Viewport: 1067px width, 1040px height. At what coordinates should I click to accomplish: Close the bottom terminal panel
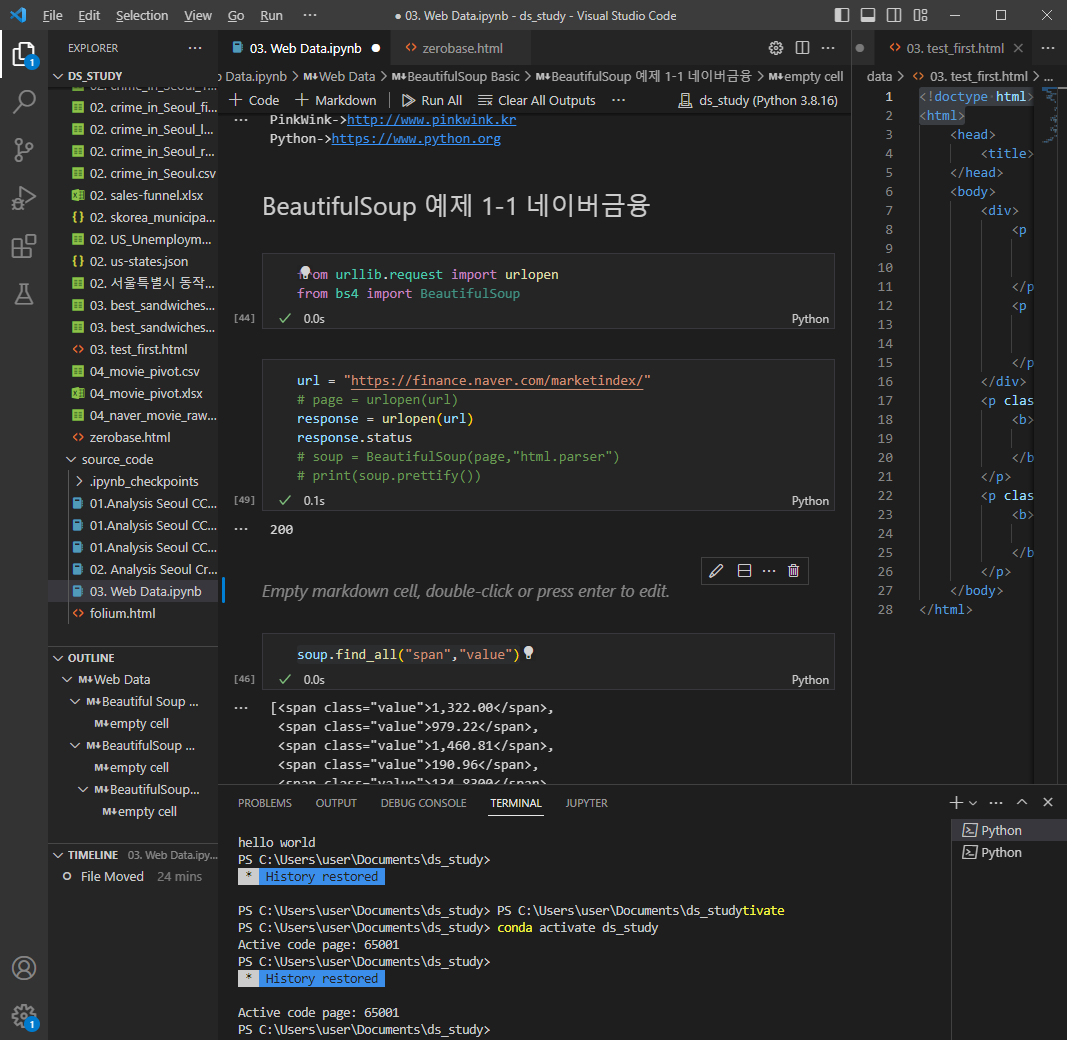[x=1048, y=802]
